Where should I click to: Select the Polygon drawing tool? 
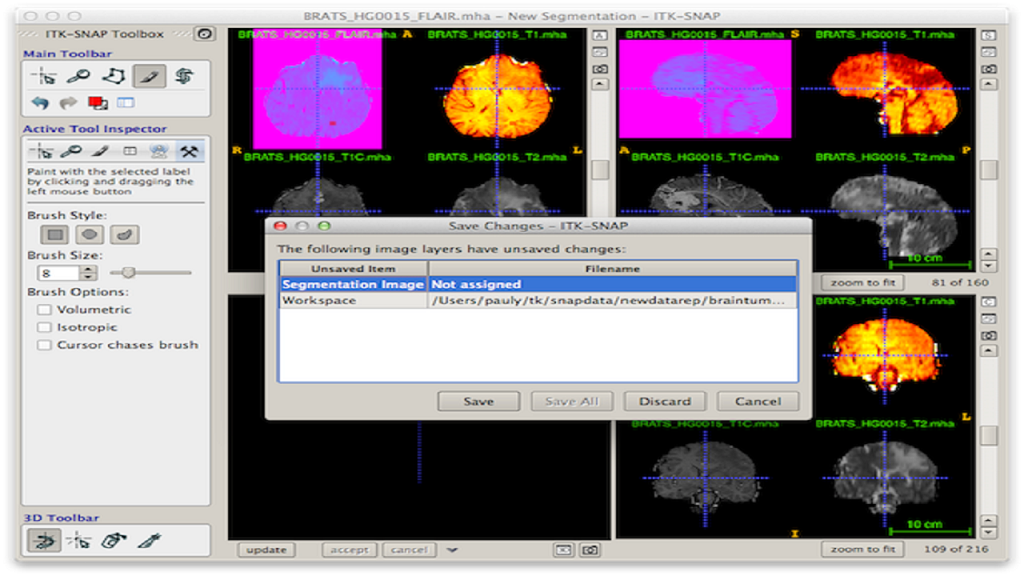point(113,76)
